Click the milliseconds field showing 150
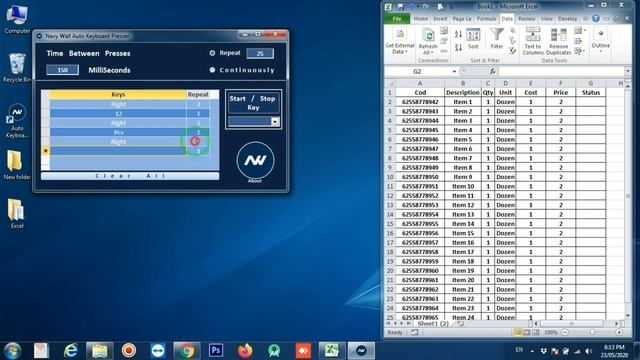Image resolution: width=640 pixels, height=360 pixels. click(x=62, y=70)
